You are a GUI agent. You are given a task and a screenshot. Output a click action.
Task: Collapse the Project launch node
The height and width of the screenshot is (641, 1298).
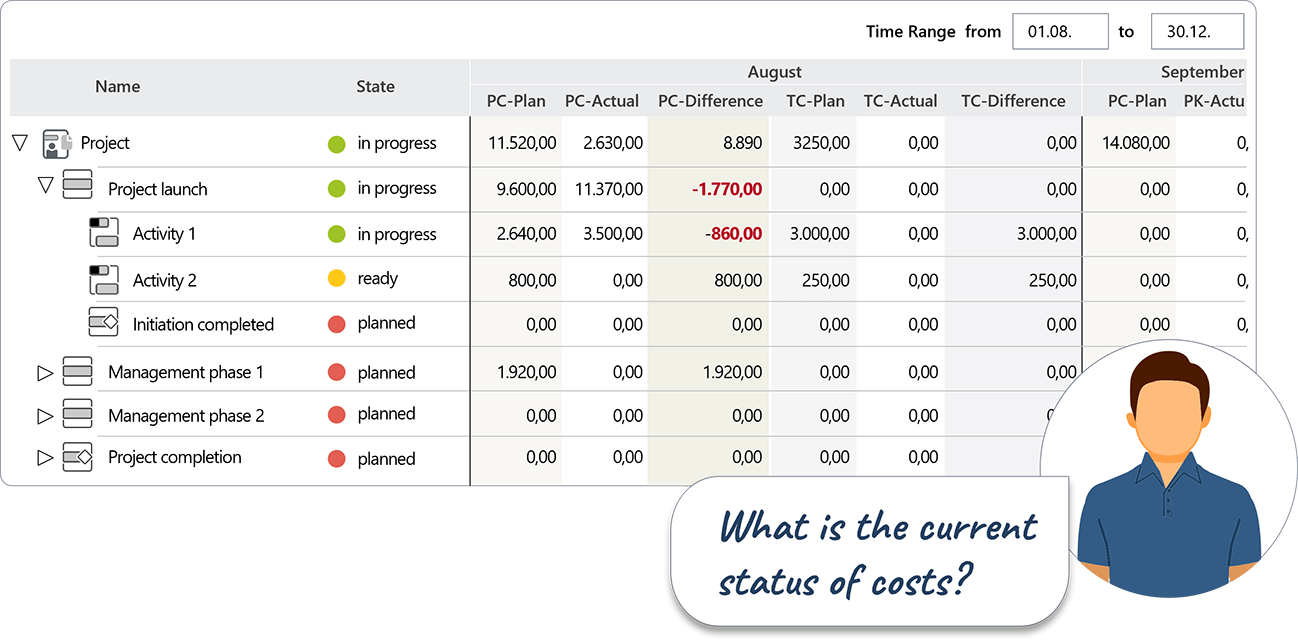click(44, 185)
